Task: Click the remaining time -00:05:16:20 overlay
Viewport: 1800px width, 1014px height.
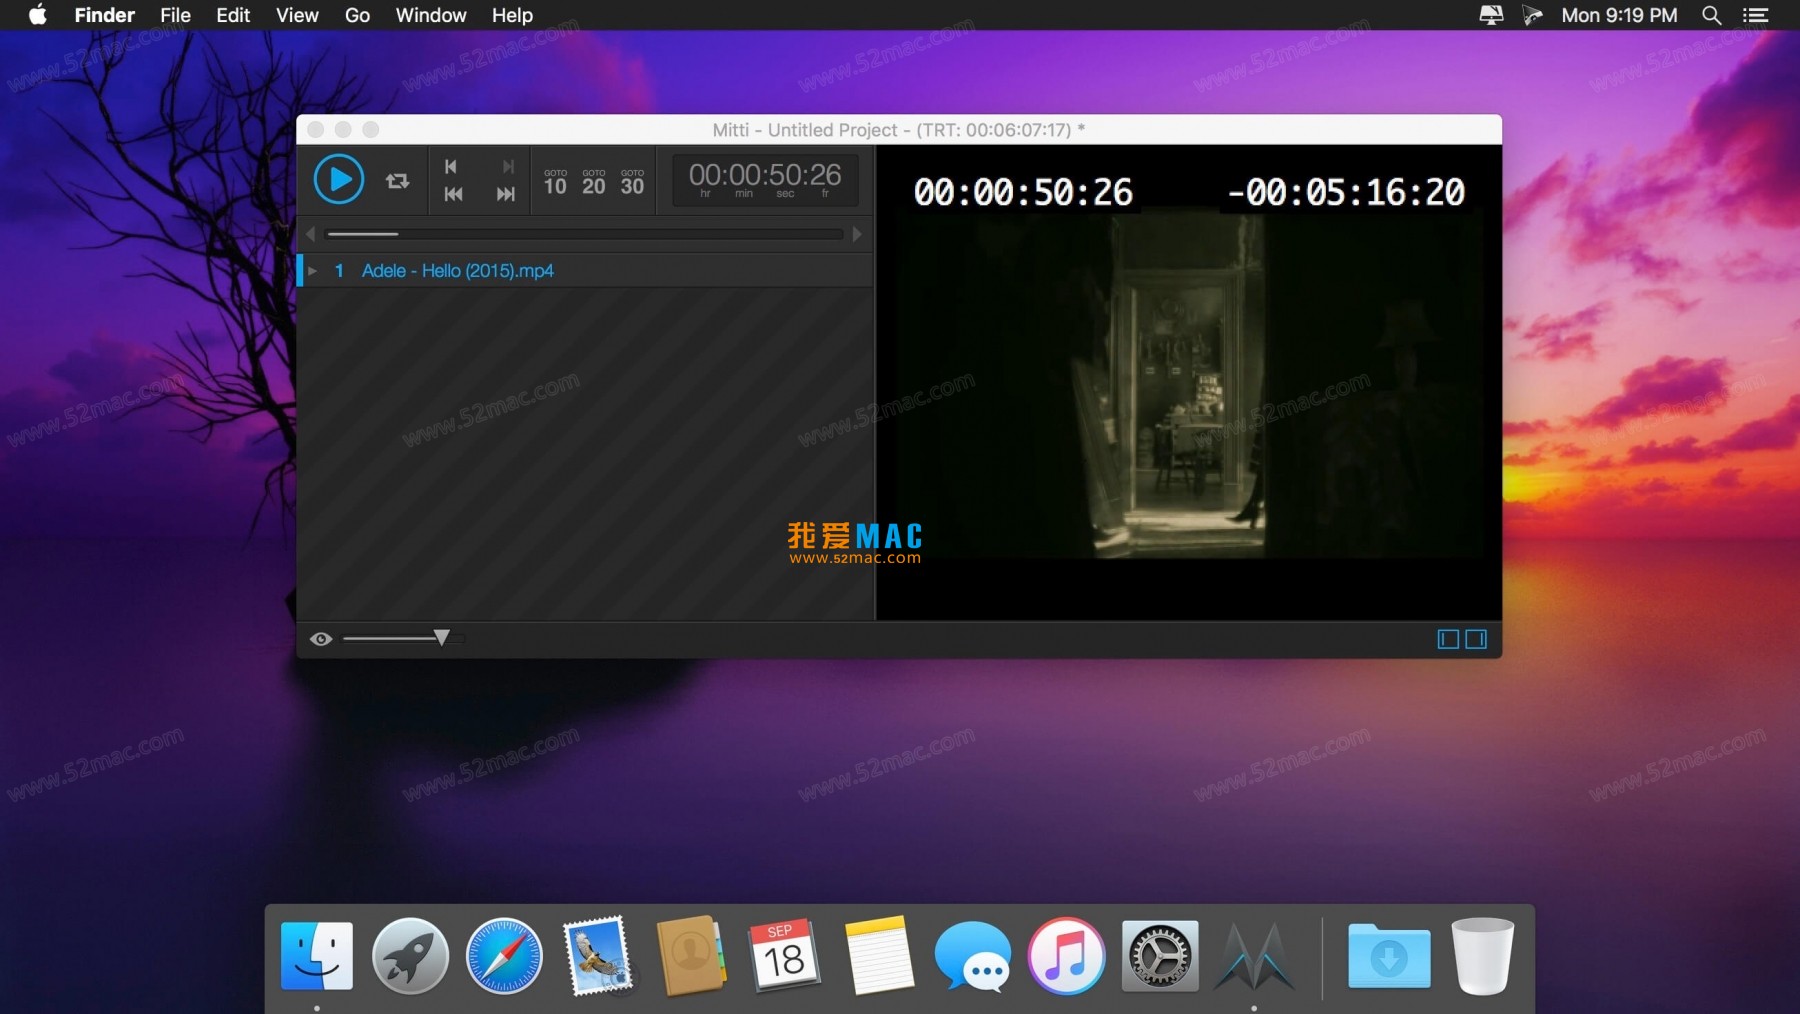Action: tap(1346, 192)
